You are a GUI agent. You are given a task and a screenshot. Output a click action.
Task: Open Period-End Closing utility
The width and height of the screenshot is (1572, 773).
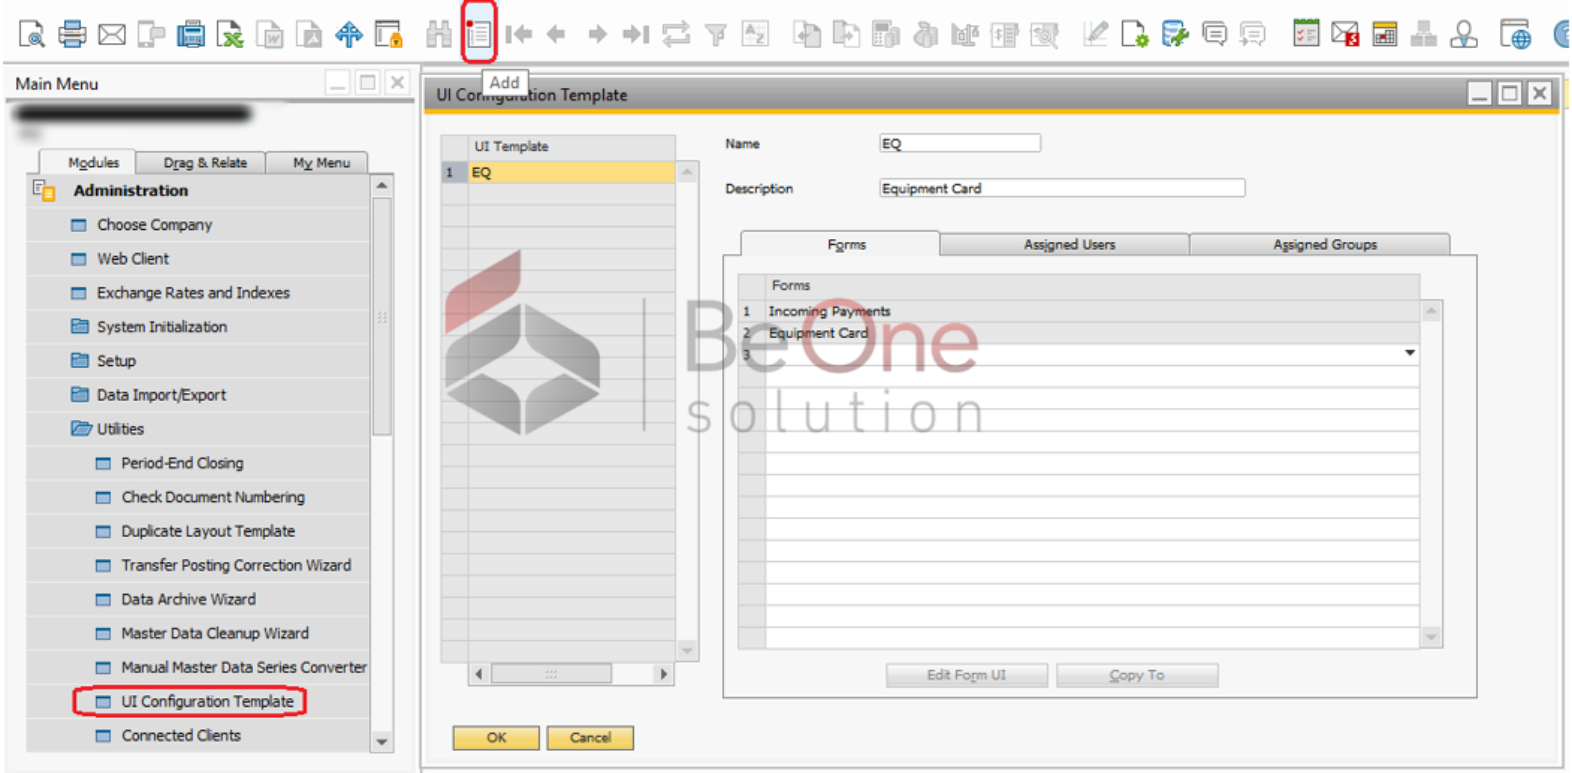point(182,463)
